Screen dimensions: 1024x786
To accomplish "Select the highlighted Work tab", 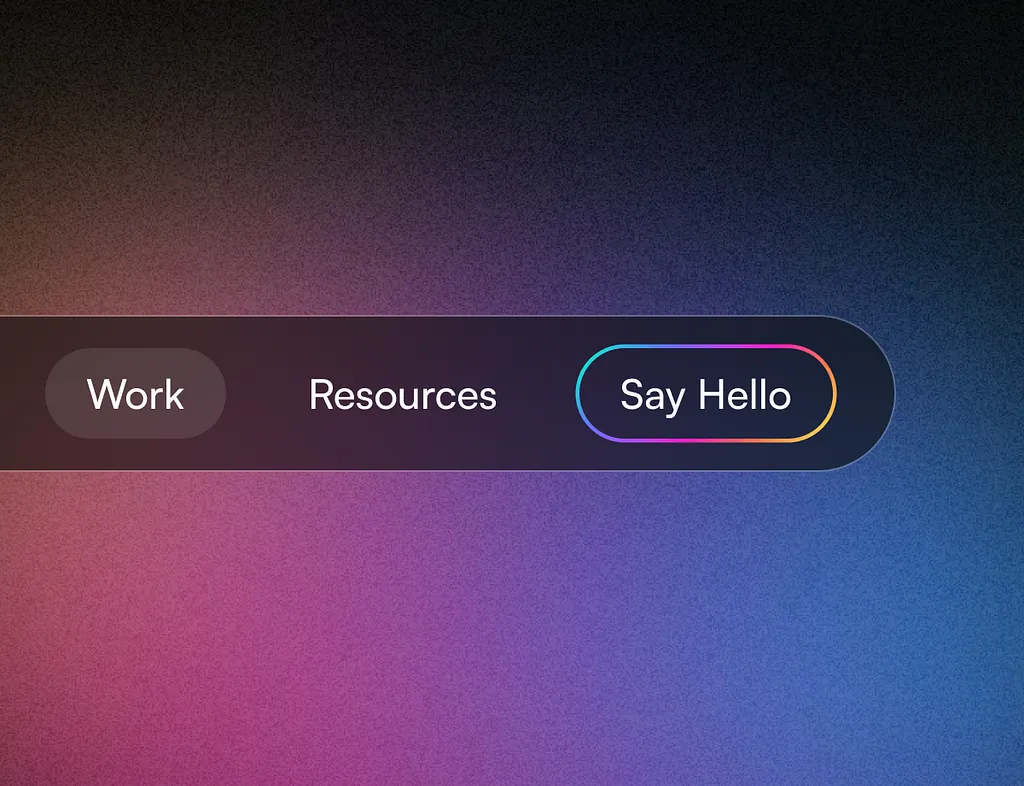I will tap(135, 394).
